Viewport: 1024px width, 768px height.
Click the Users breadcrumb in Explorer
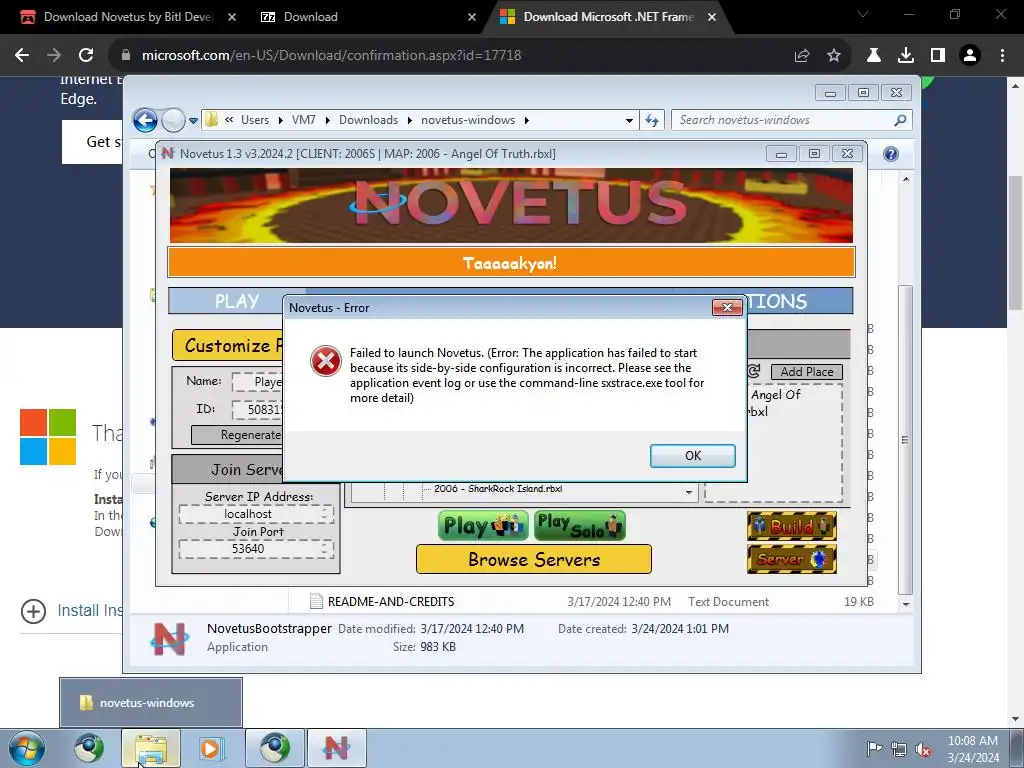[x=255, y=120]
